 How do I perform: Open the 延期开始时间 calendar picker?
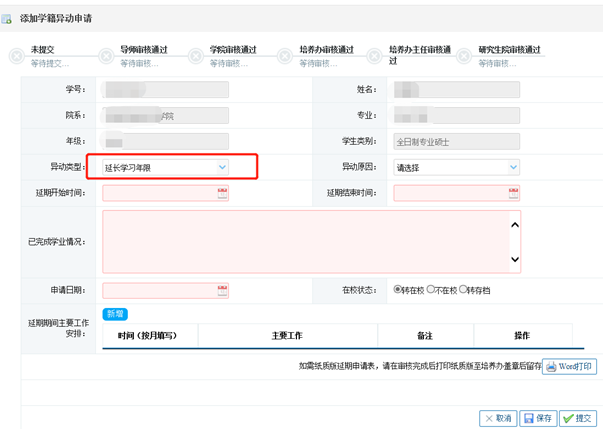click(222, 193)
